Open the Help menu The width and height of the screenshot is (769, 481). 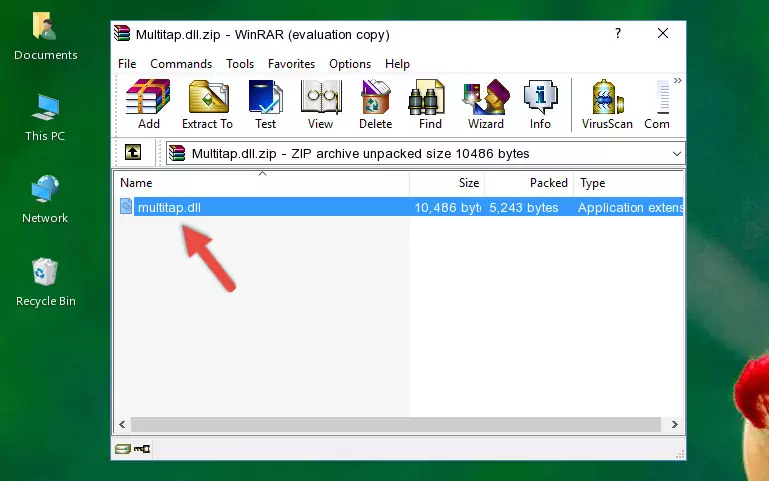397,64
